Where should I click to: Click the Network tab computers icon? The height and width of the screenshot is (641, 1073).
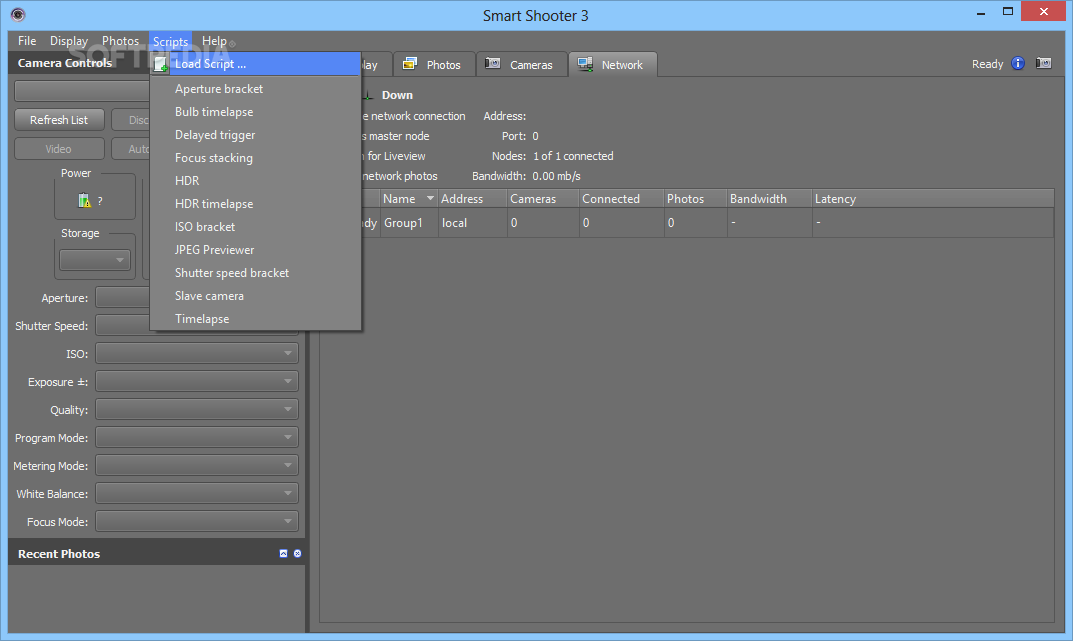[585, 64]
